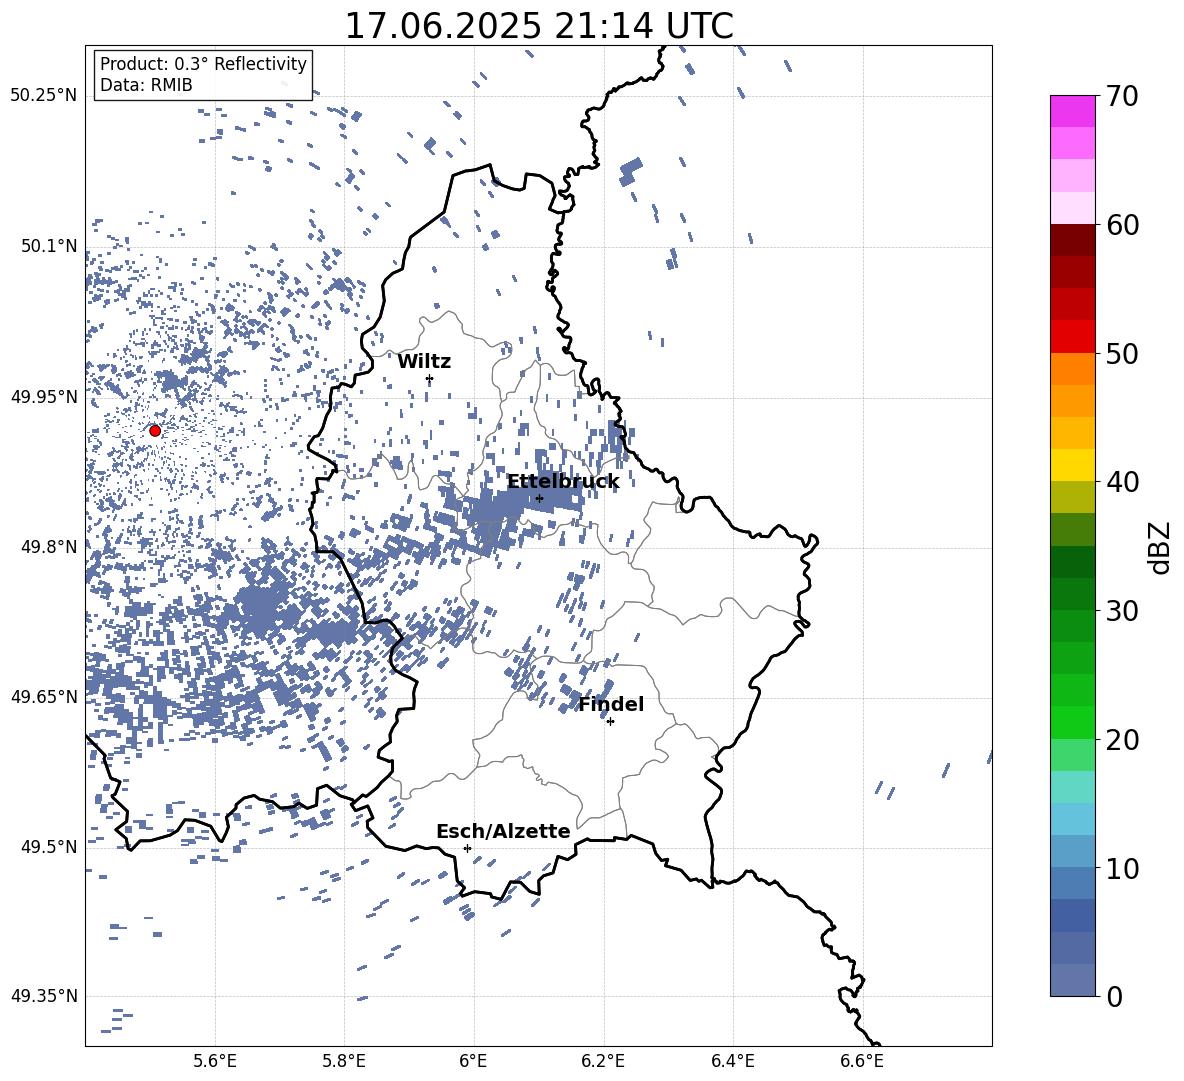The image size is (1184, 1081).
Task: Click the Findel cross marker
Action: pyautogui.click(x=610, y=722)
